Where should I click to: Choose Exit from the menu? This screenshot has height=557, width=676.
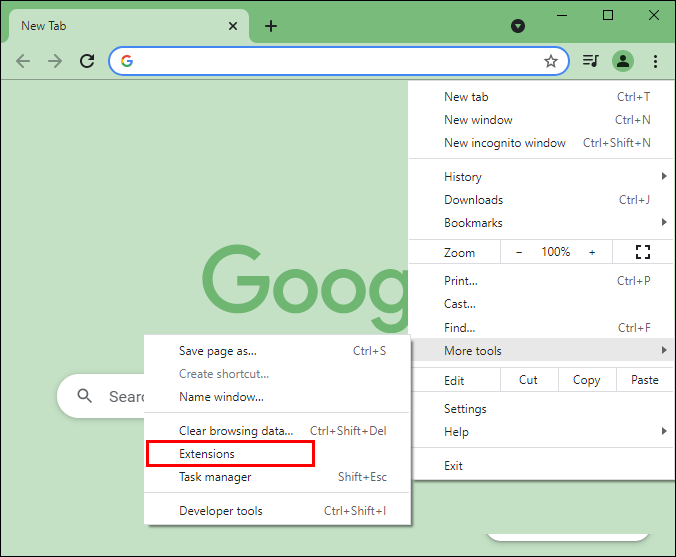pyautogui.click(x=541, y=466)
